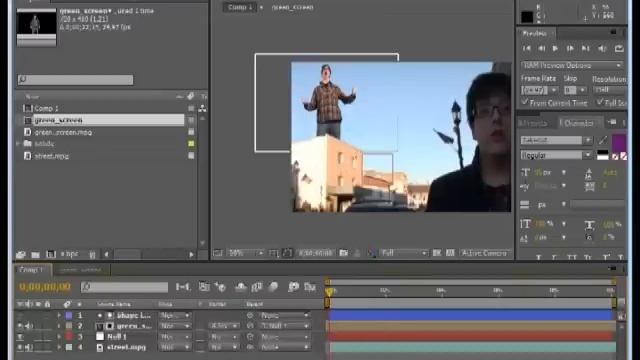Open green_screen breadcrumb in viewer
Viewport: 640px width, 360px height.
[x=292, y=7]
